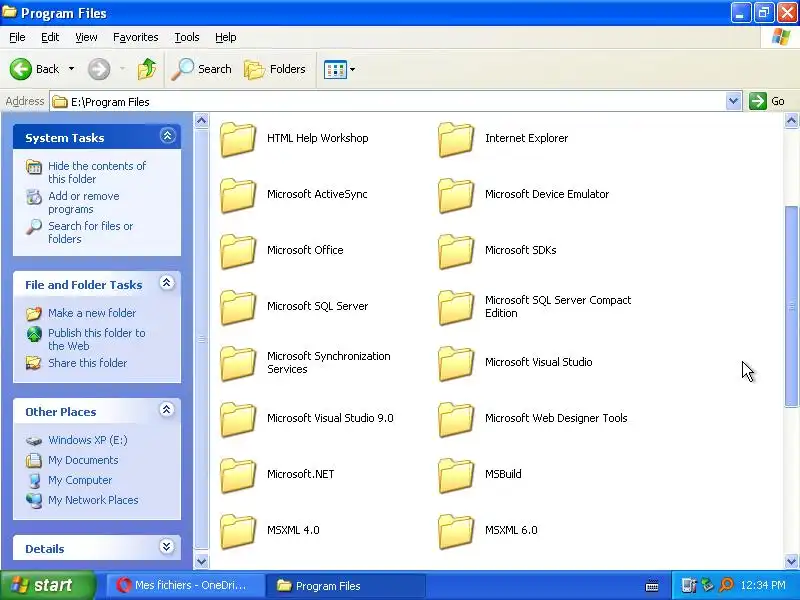Screen dimensions: 800x600
Task: Click the green Back arrow icon
Action: click(x=21, y=69)
